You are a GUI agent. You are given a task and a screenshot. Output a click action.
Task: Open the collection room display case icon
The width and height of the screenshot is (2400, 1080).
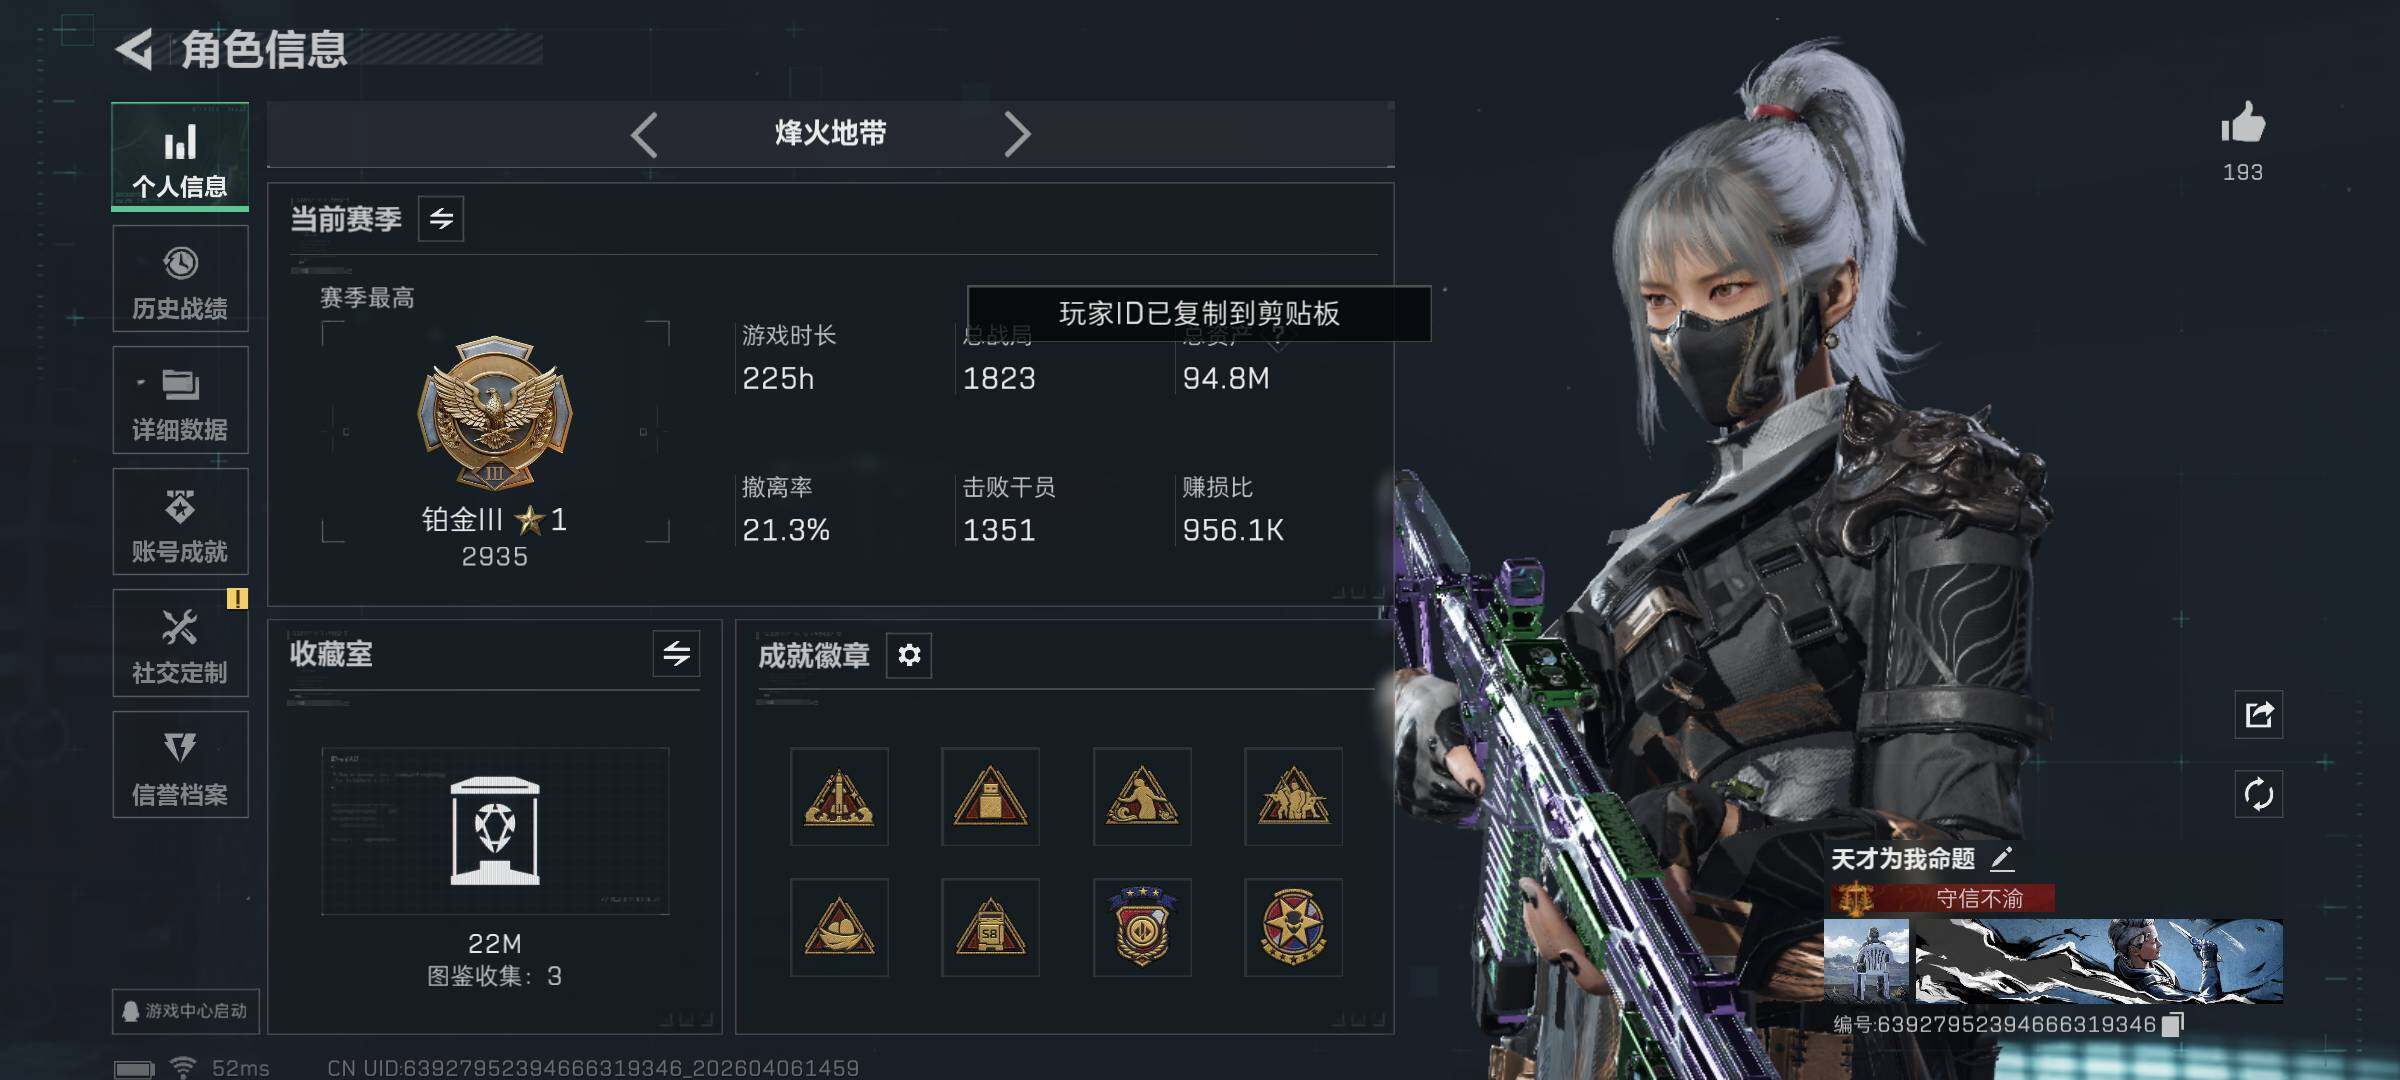(x=495, y=830)
